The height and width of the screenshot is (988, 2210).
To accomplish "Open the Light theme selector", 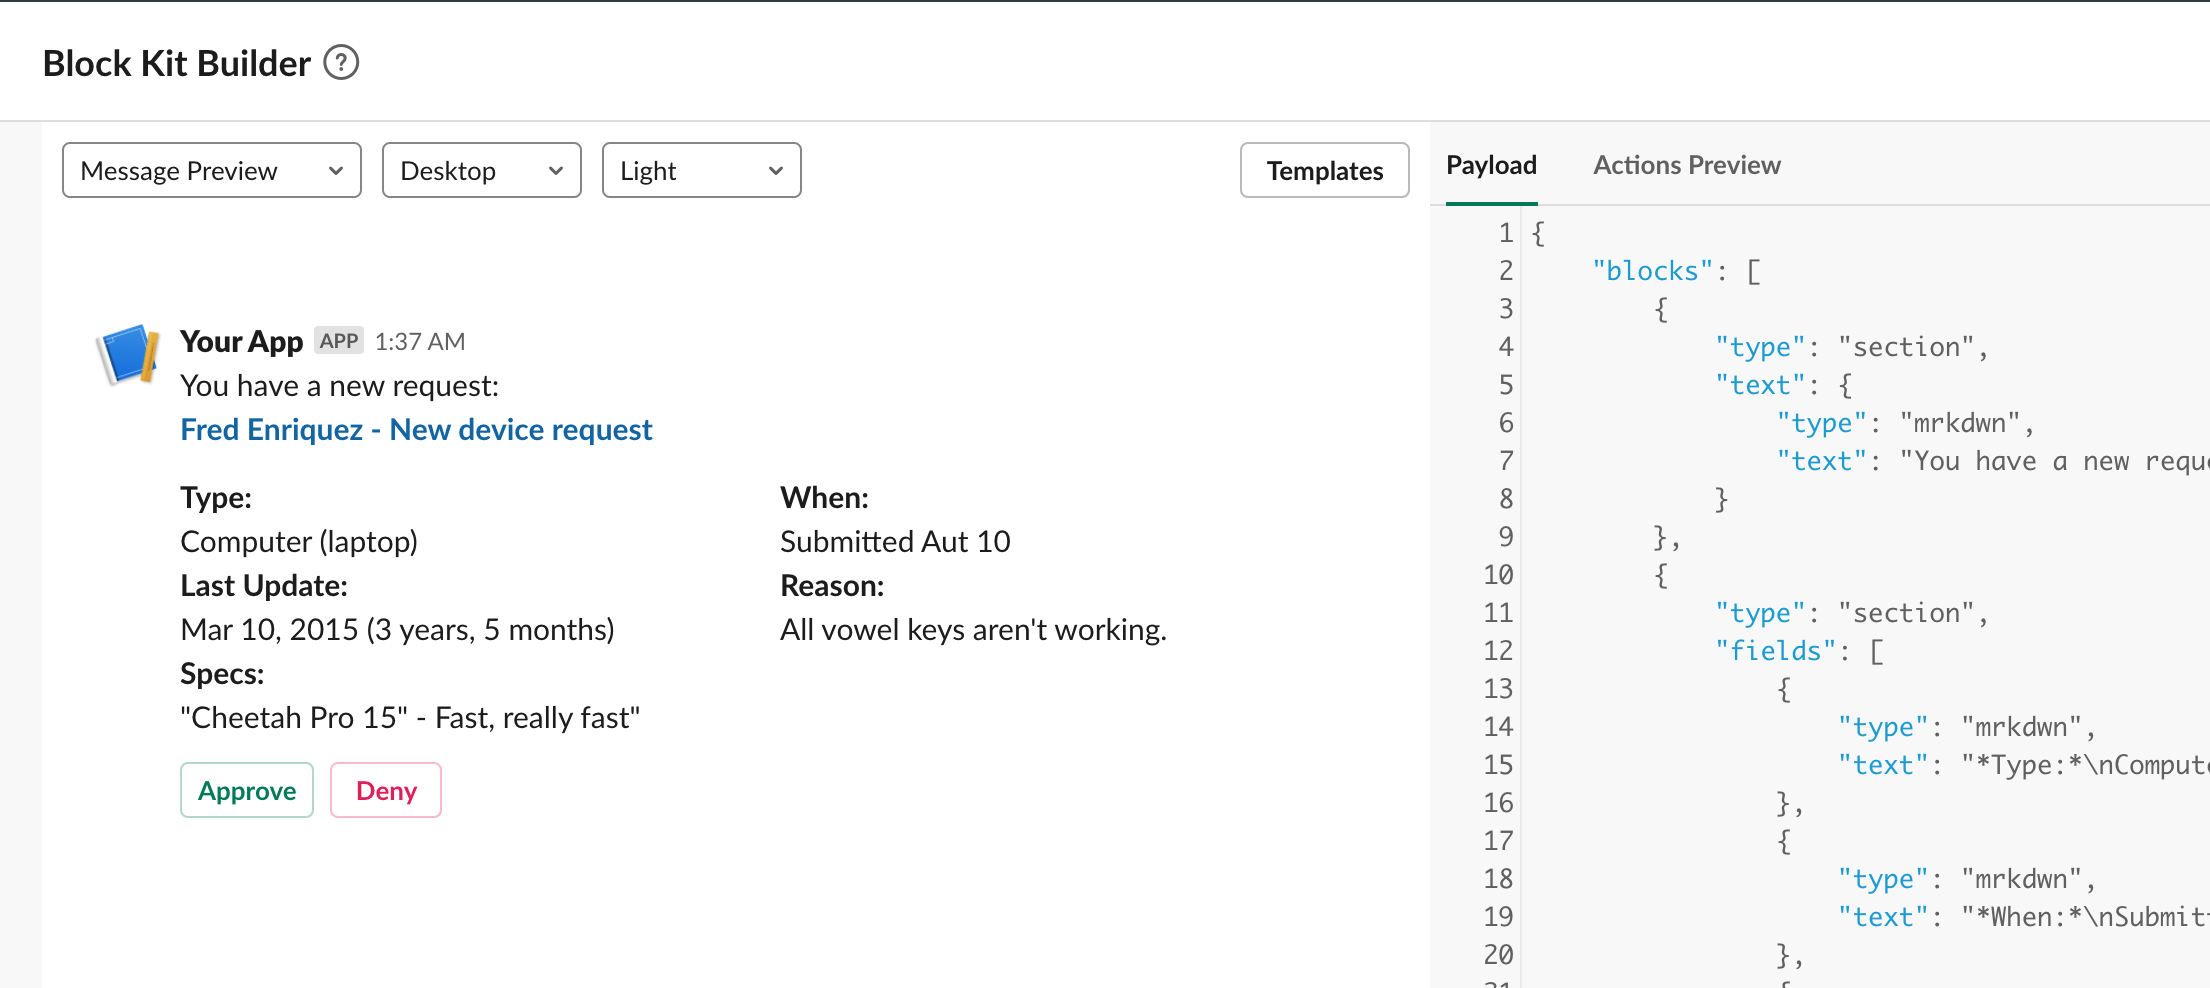I will tap(701, 170).
